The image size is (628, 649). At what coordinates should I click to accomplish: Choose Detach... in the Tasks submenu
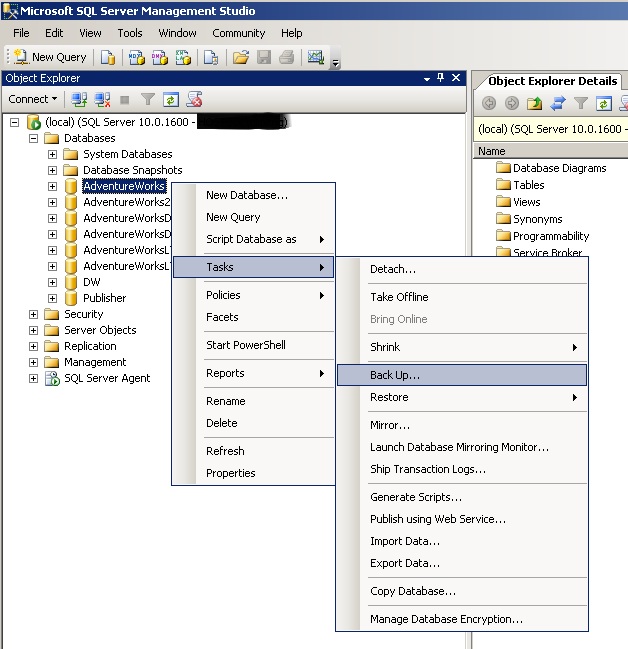coord(462,269)
